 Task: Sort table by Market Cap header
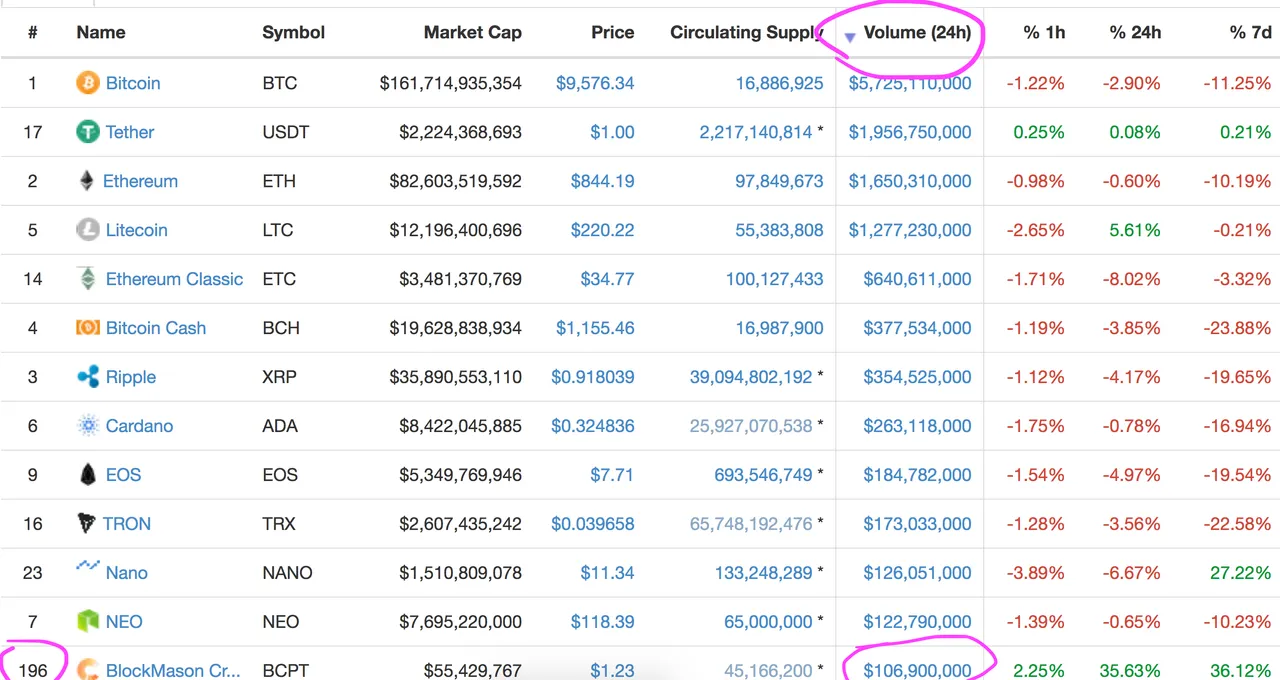point(473,32)
